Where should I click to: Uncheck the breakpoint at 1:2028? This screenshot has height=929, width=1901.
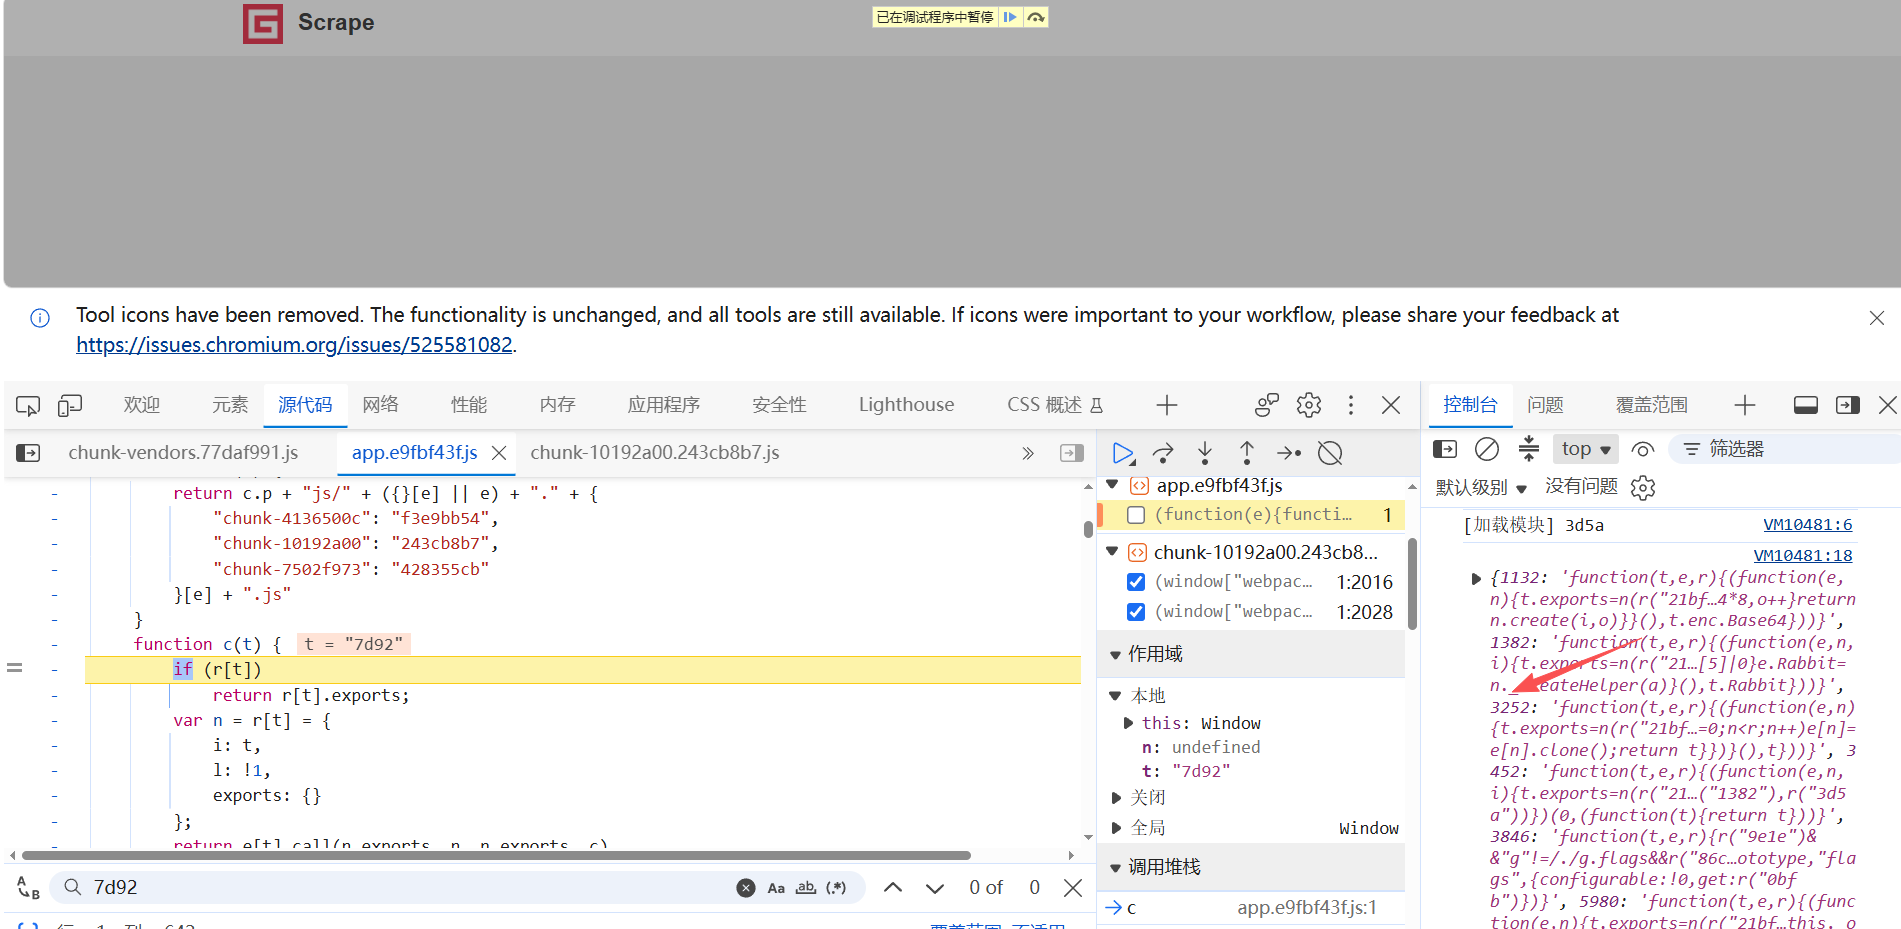(x=1136, y=612)
